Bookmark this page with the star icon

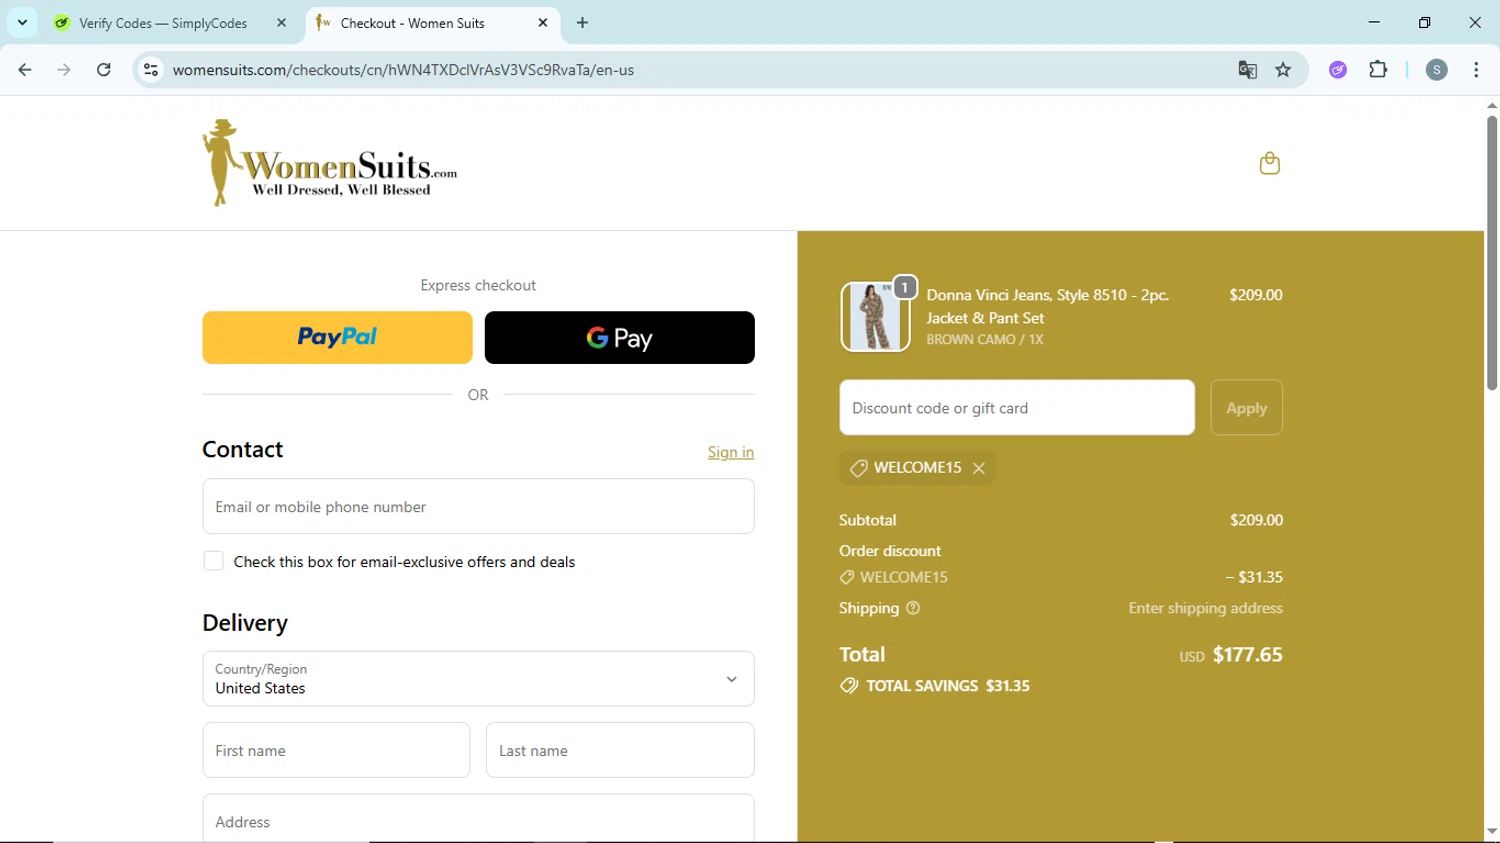(1283, 70)
